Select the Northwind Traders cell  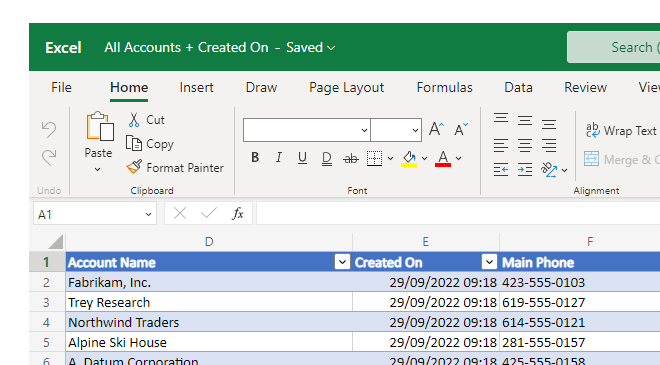(209, 322)
